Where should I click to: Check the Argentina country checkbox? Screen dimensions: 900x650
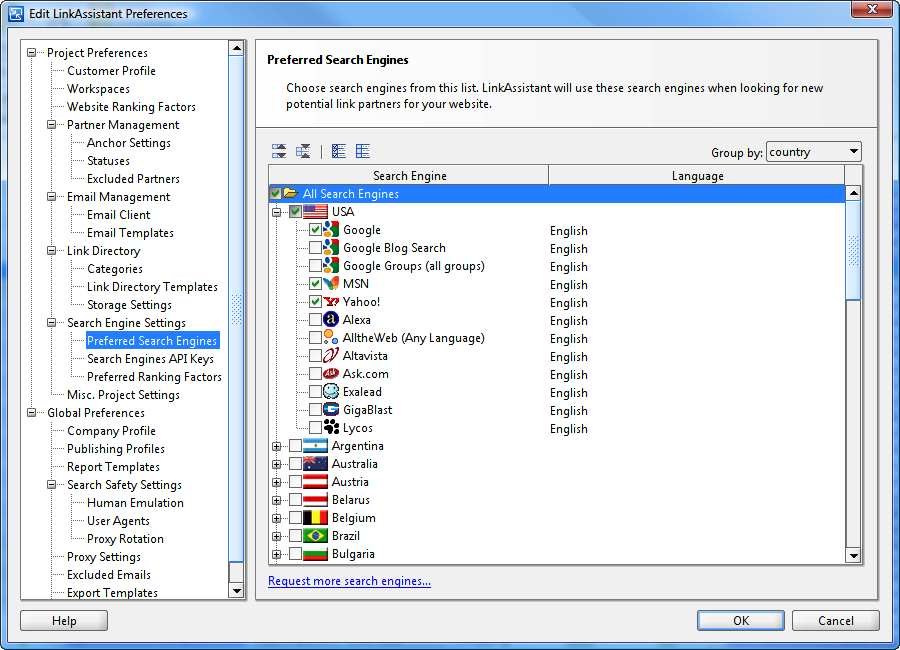[295, 446]
